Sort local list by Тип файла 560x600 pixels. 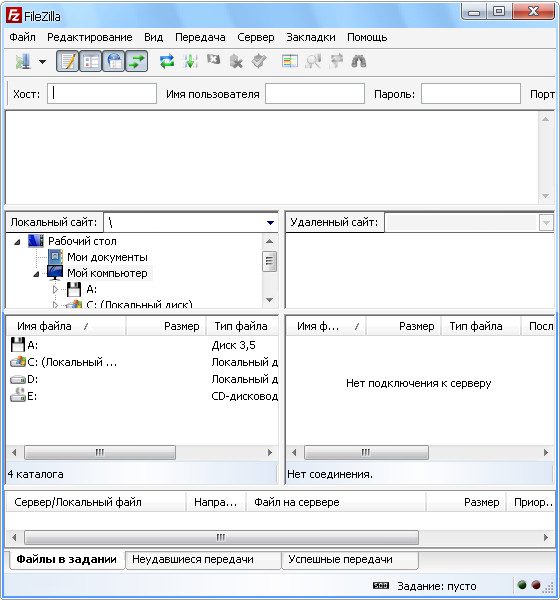click(242, 326)
